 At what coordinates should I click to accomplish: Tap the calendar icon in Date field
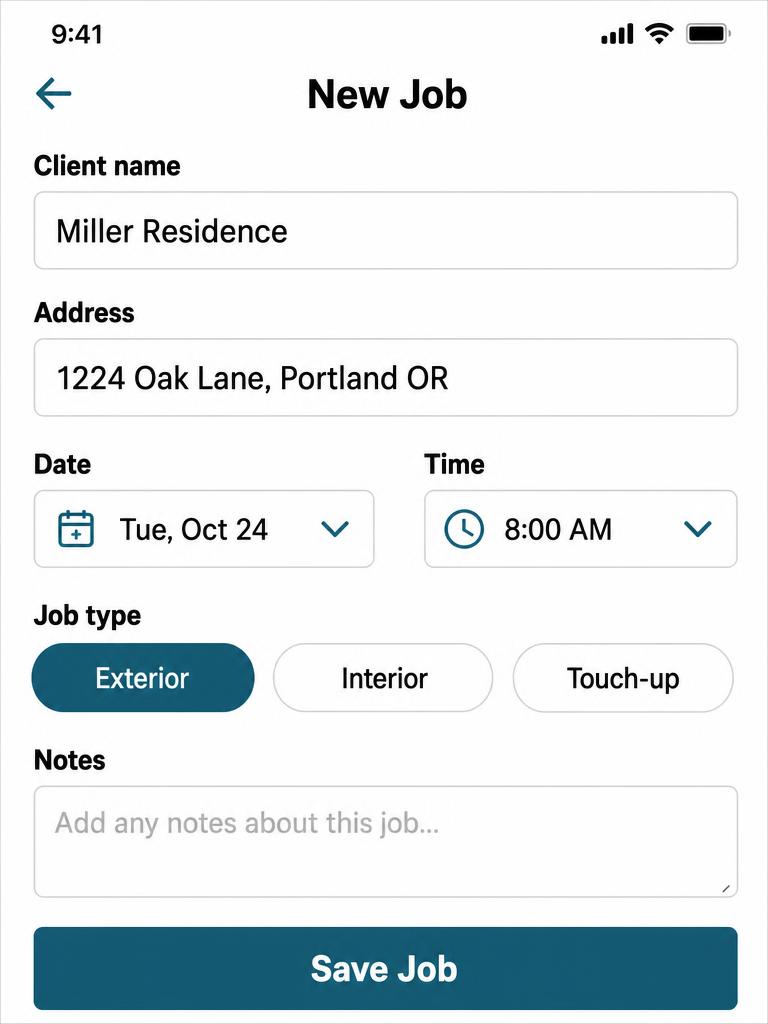[76, 528]
